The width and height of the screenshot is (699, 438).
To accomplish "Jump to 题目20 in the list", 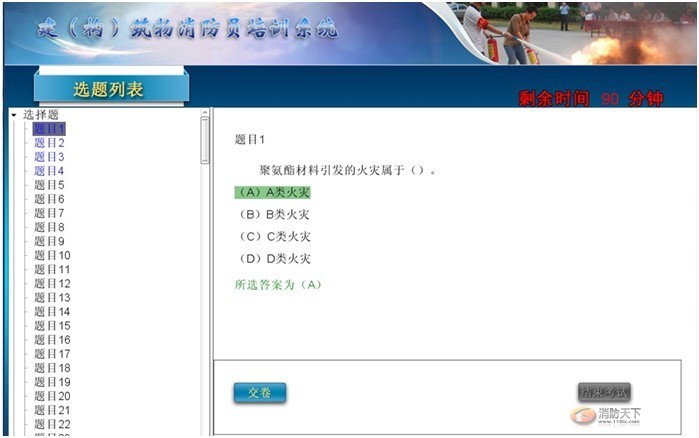I will [52, 396].
